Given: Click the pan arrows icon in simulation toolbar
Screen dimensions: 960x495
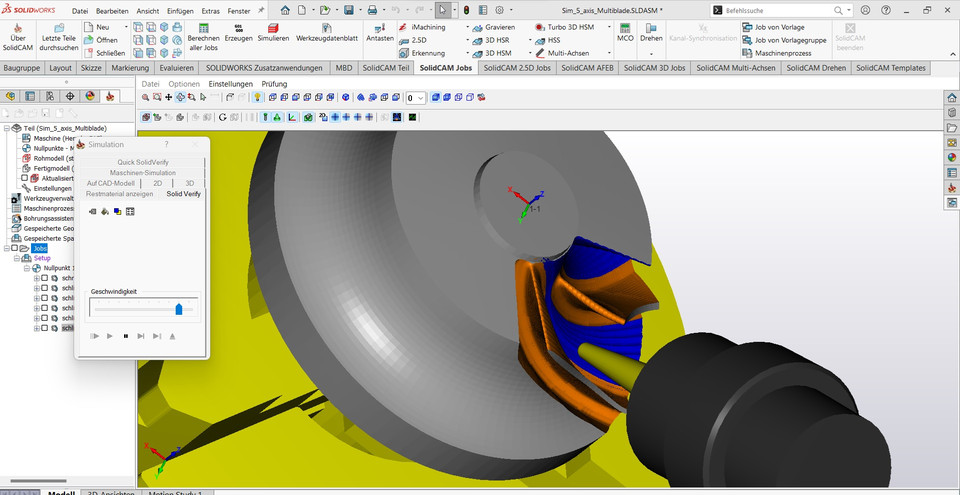Looking at the screenshot, I should click(168, 97).
